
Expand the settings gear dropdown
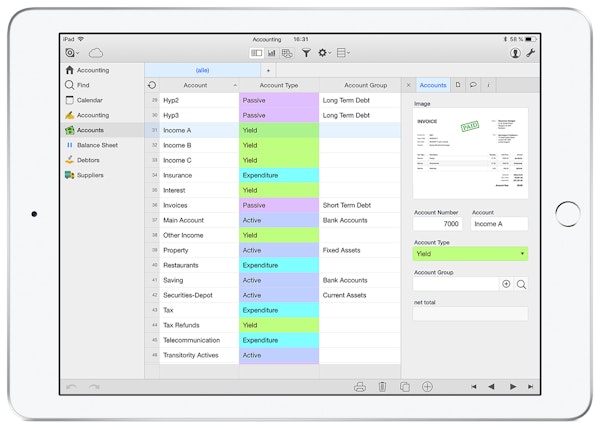coord(324,52)
